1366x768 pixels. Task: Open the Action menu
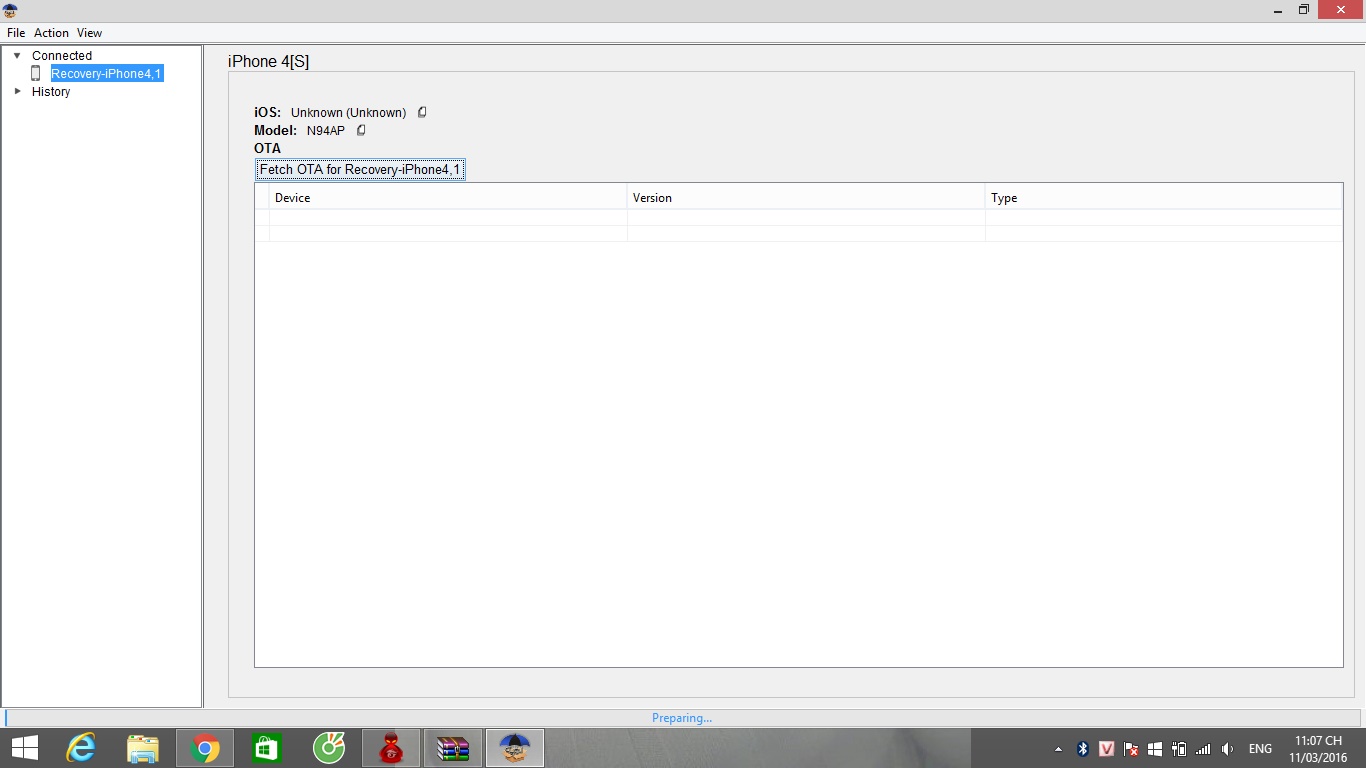pos(51,33)
